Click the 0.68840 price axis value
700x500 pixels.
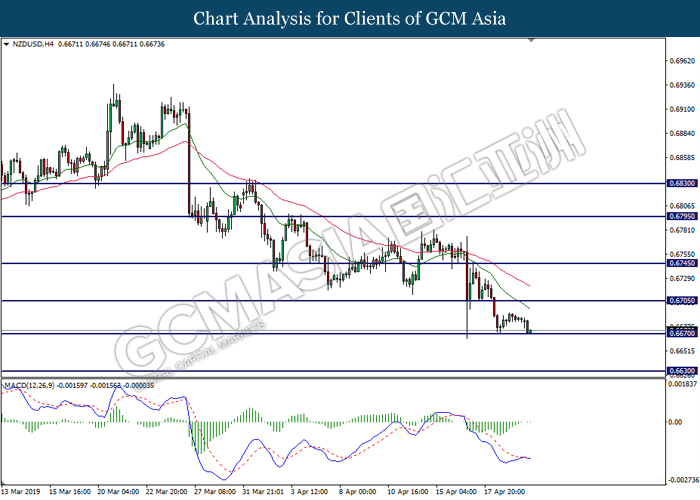pyautogui.click(x=682, y=133)
